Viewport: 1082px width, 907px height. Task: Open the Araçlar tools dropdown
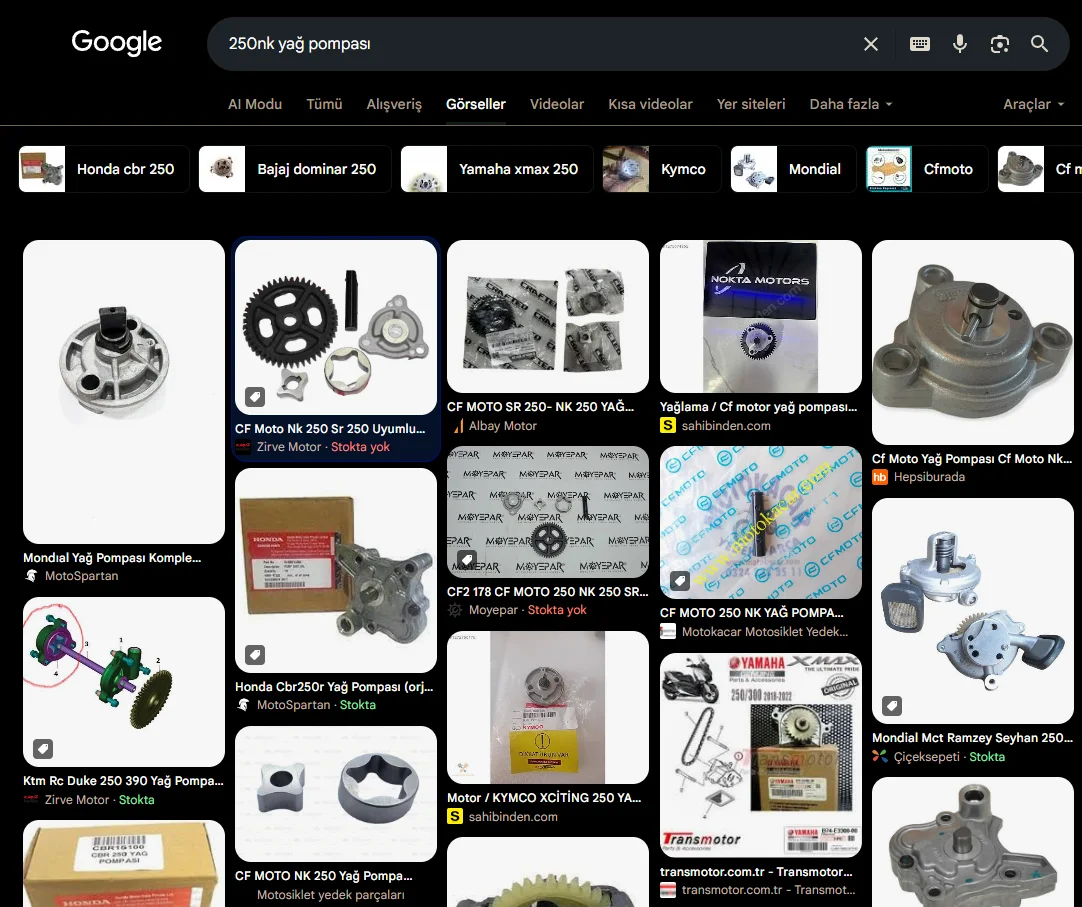1034,104
